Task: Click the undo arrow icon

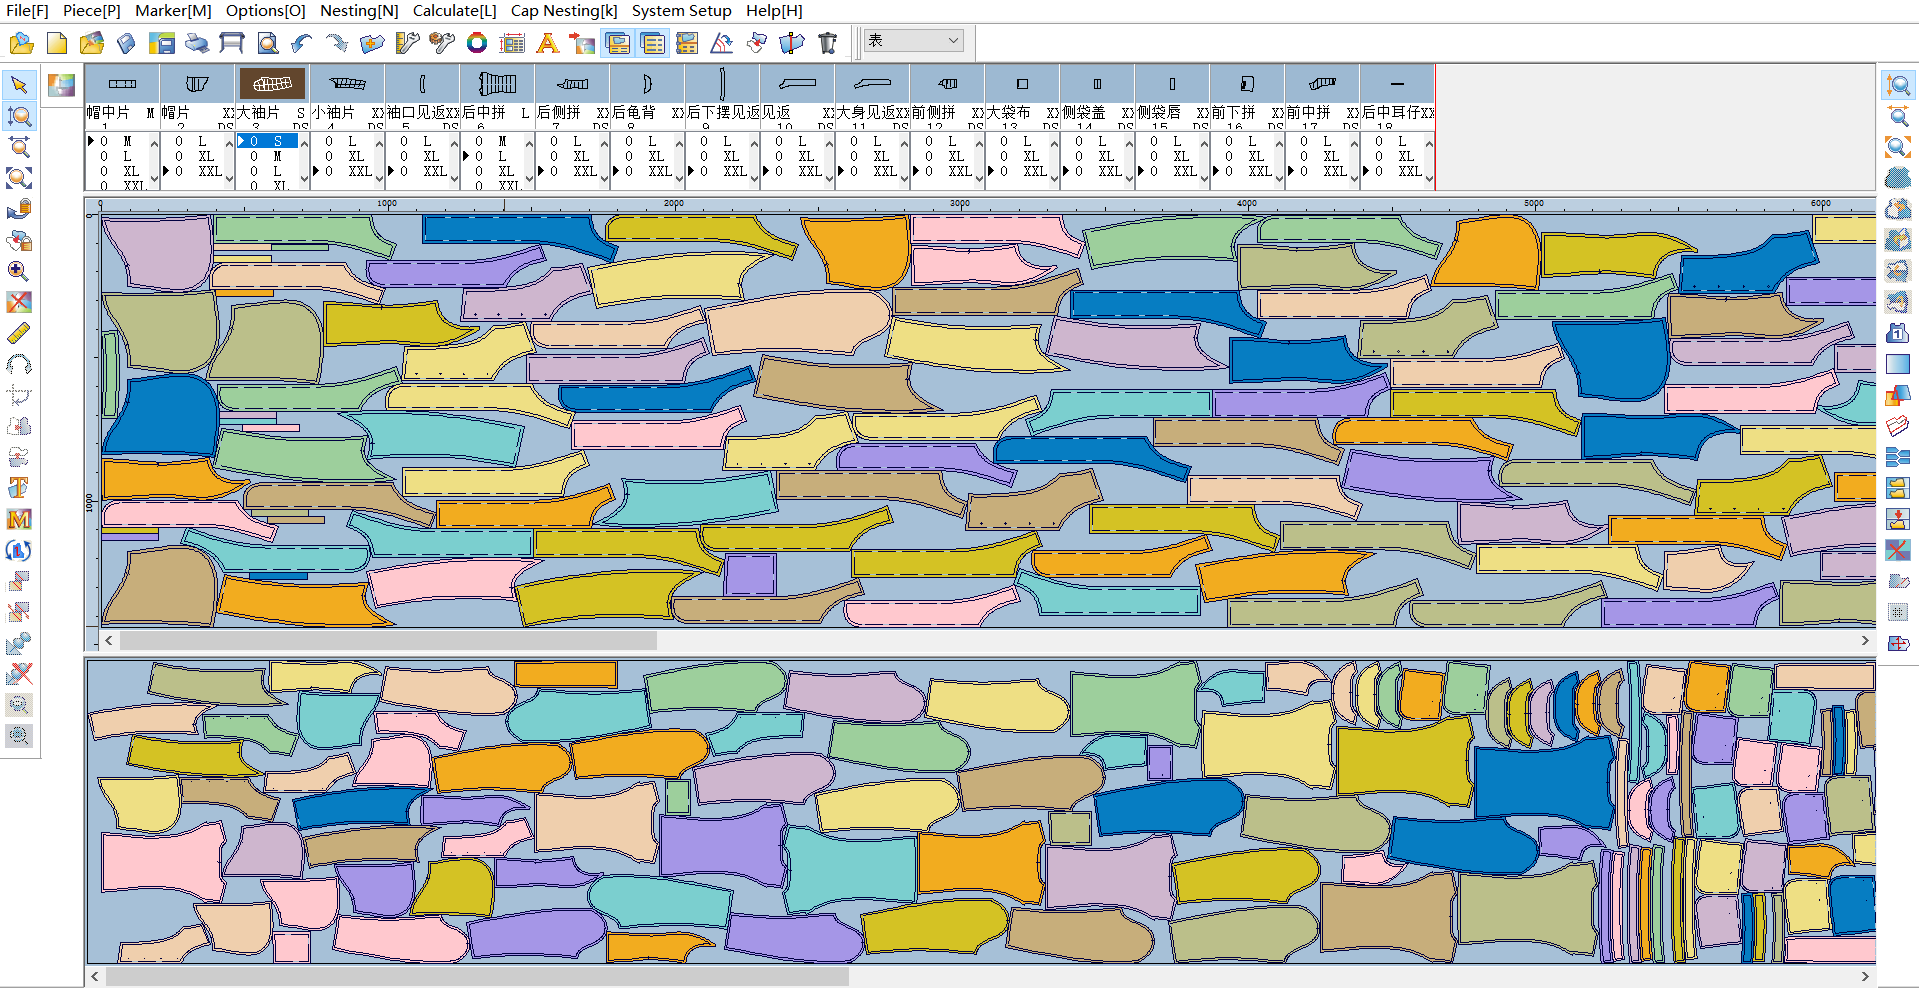Action: click(302, 43)
